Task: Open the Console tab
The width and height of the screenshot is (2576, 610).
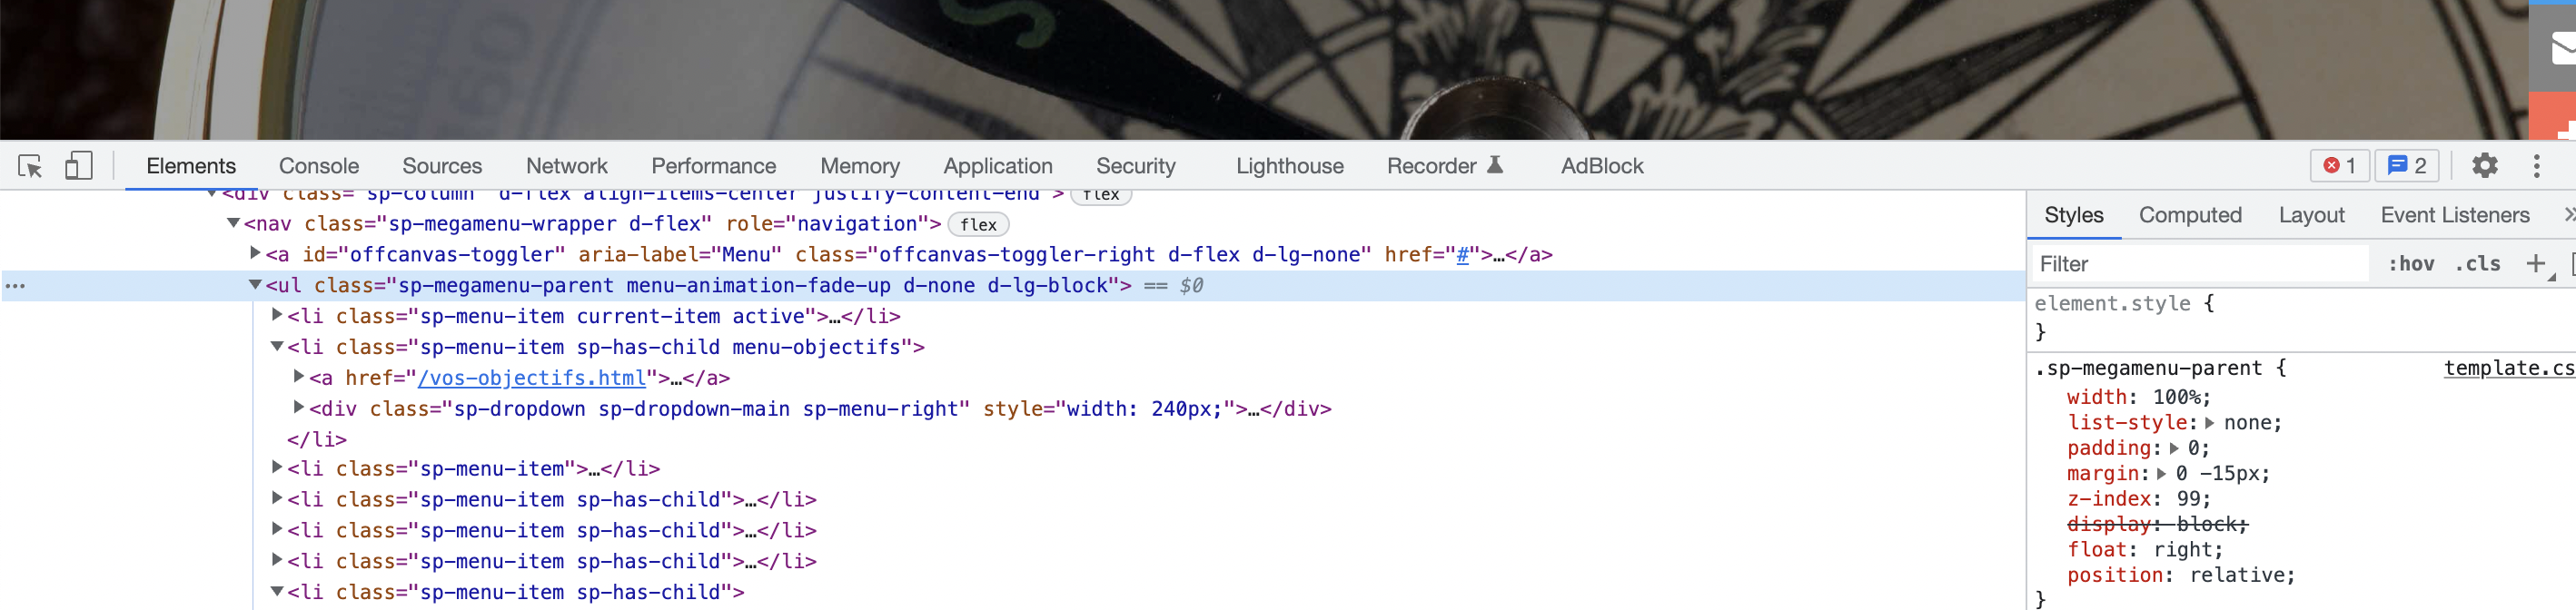Action: pos(319,166)
